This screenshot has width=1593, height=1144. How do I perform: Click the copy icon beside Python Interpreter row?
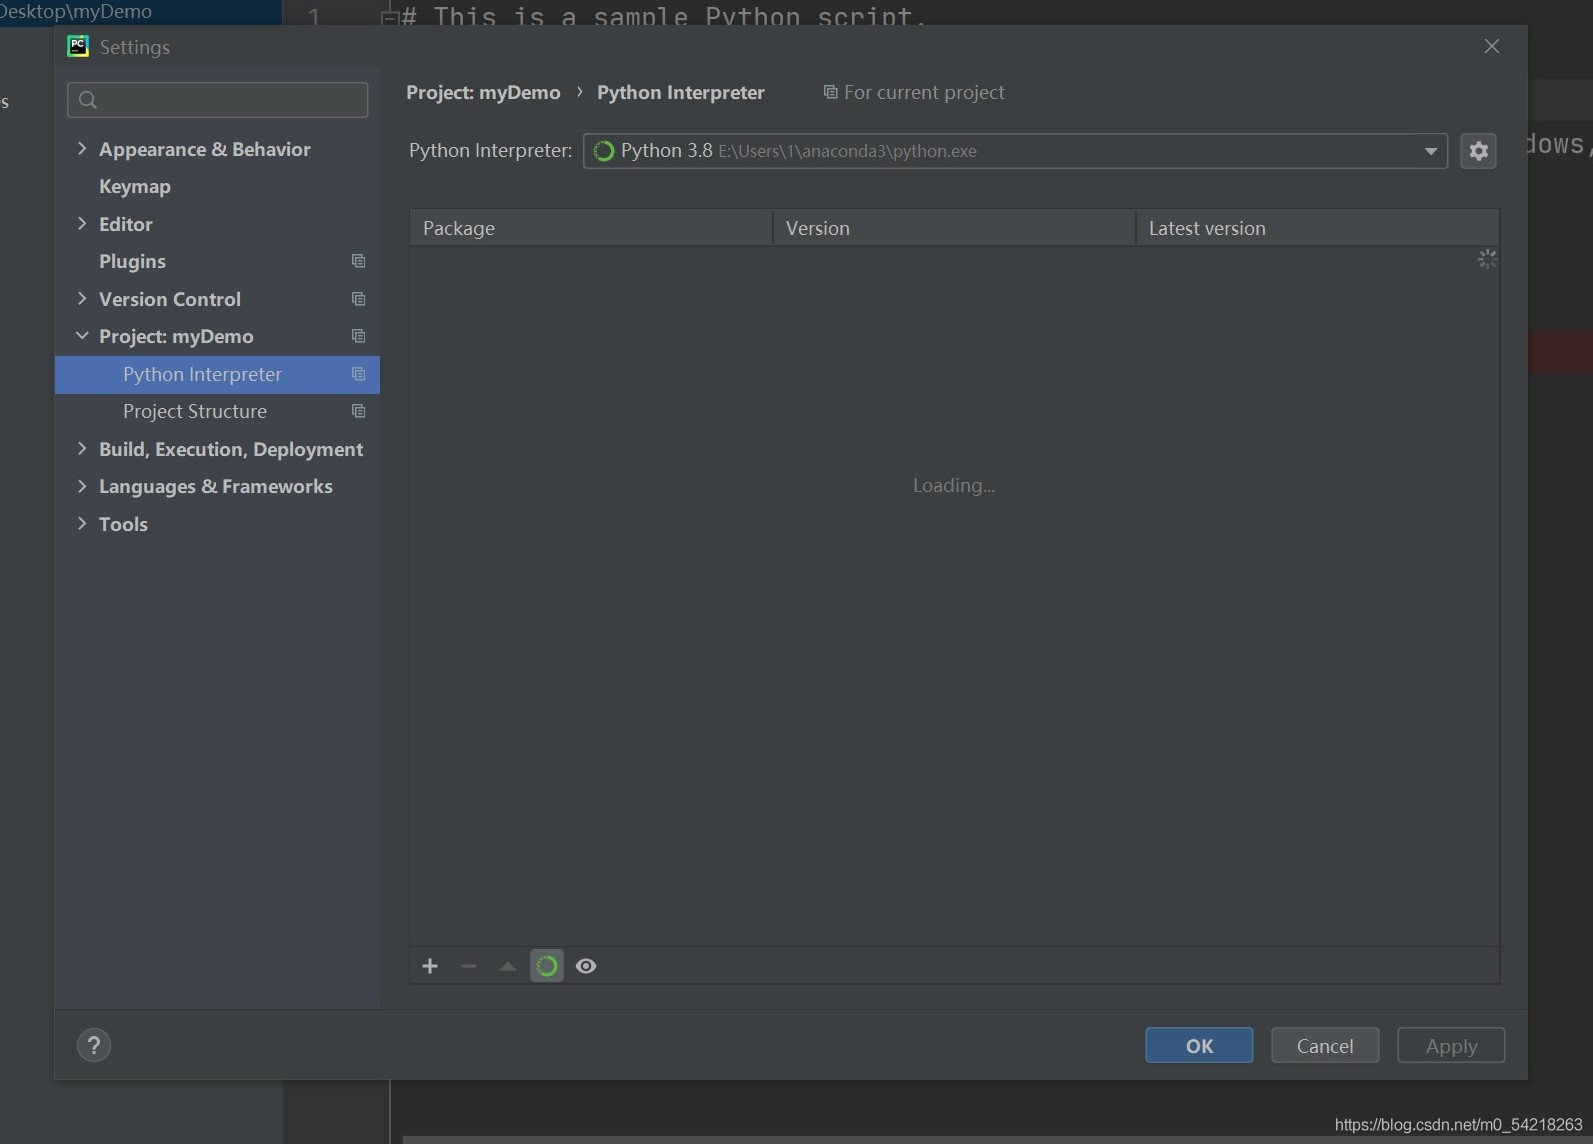[x=358, y=374]
